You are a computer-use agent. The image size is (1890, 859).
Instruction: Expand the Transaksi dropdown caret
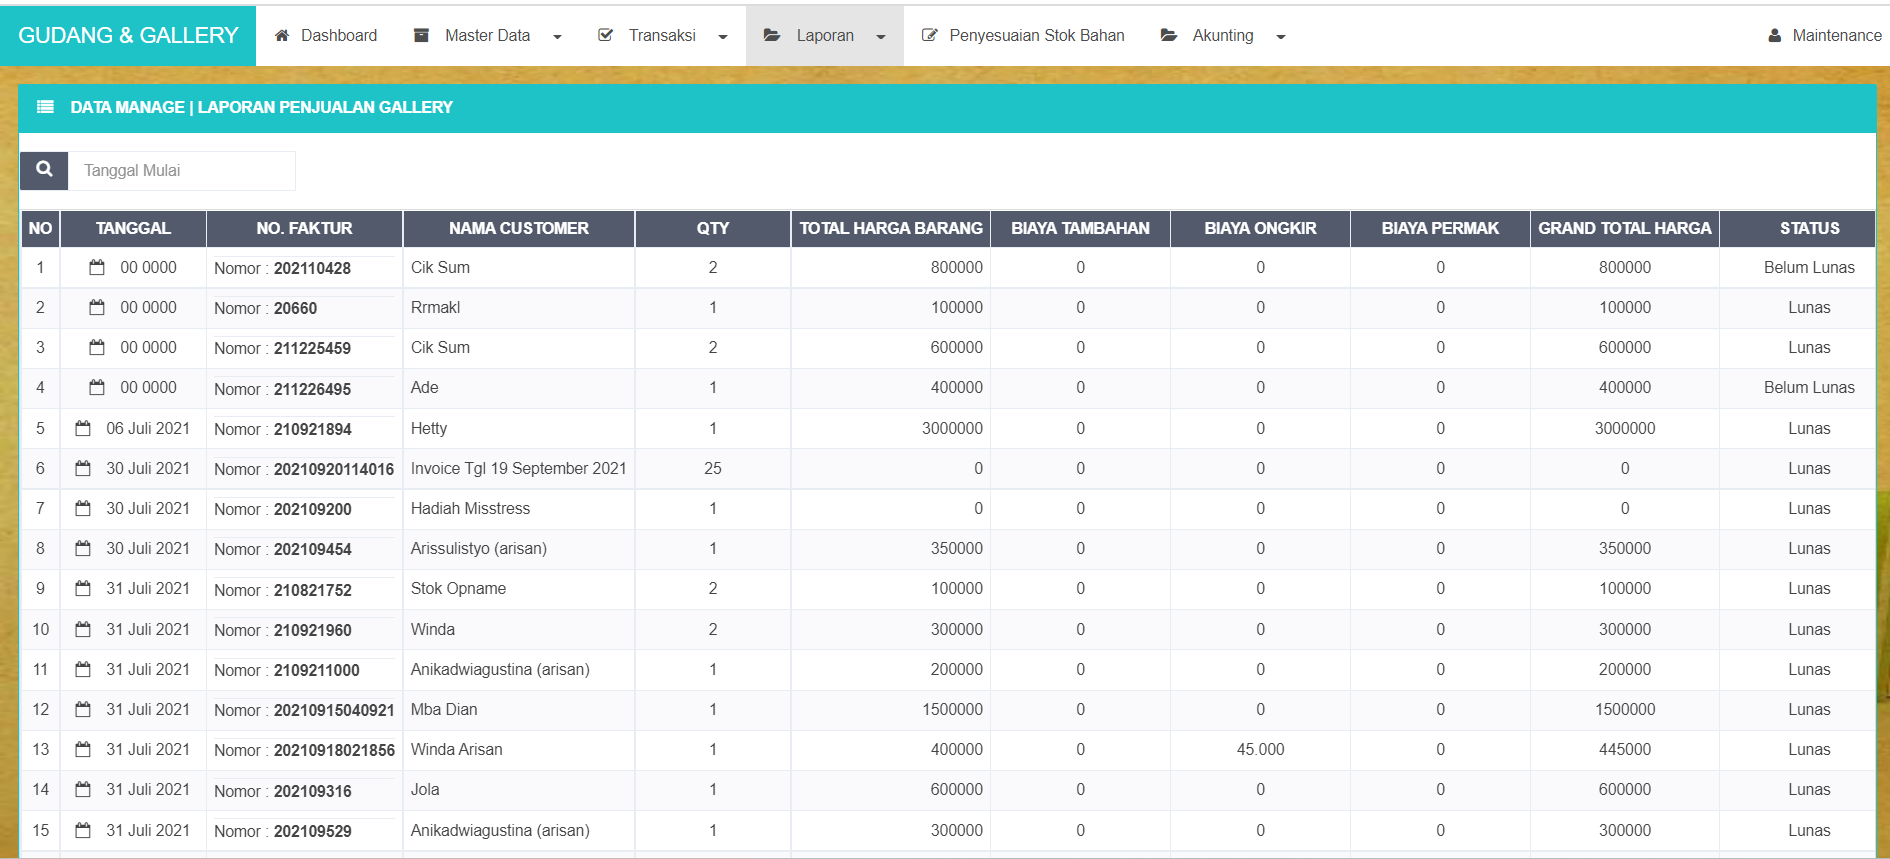click(723, 37)
